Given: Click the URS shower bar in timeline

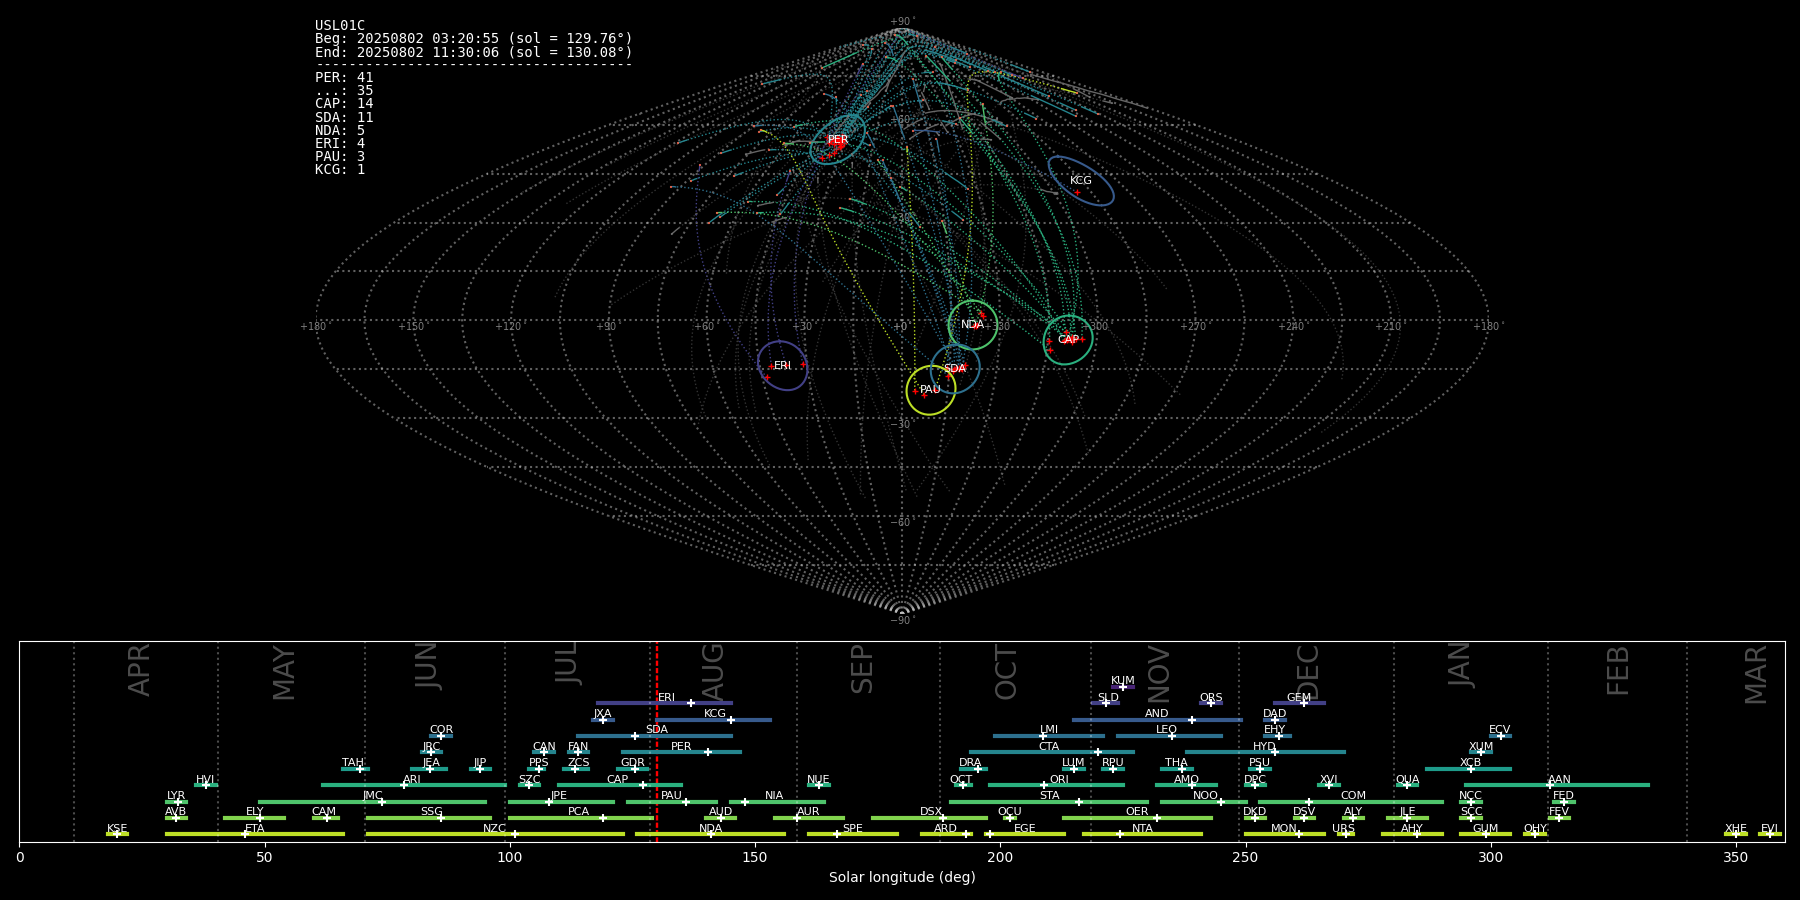Looking at the screenshot, I should coord(1344,834).
